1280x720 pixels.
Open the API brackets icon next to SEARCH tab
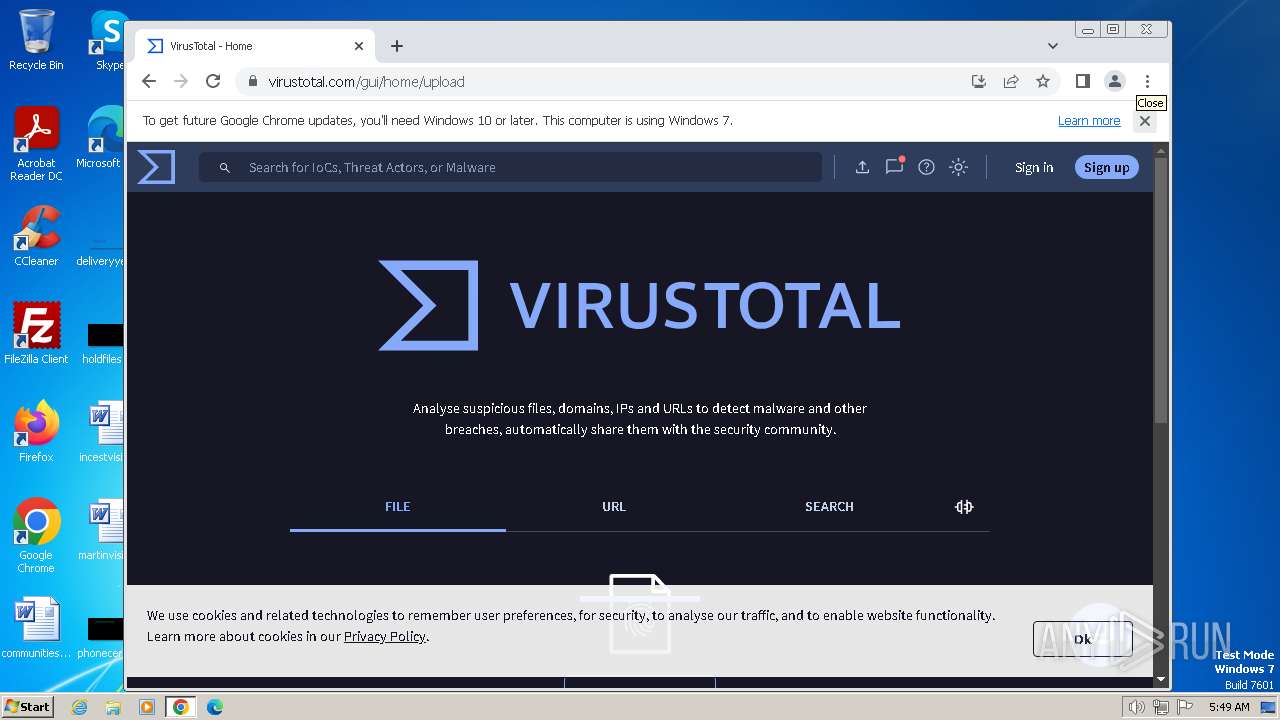(964, 507)
